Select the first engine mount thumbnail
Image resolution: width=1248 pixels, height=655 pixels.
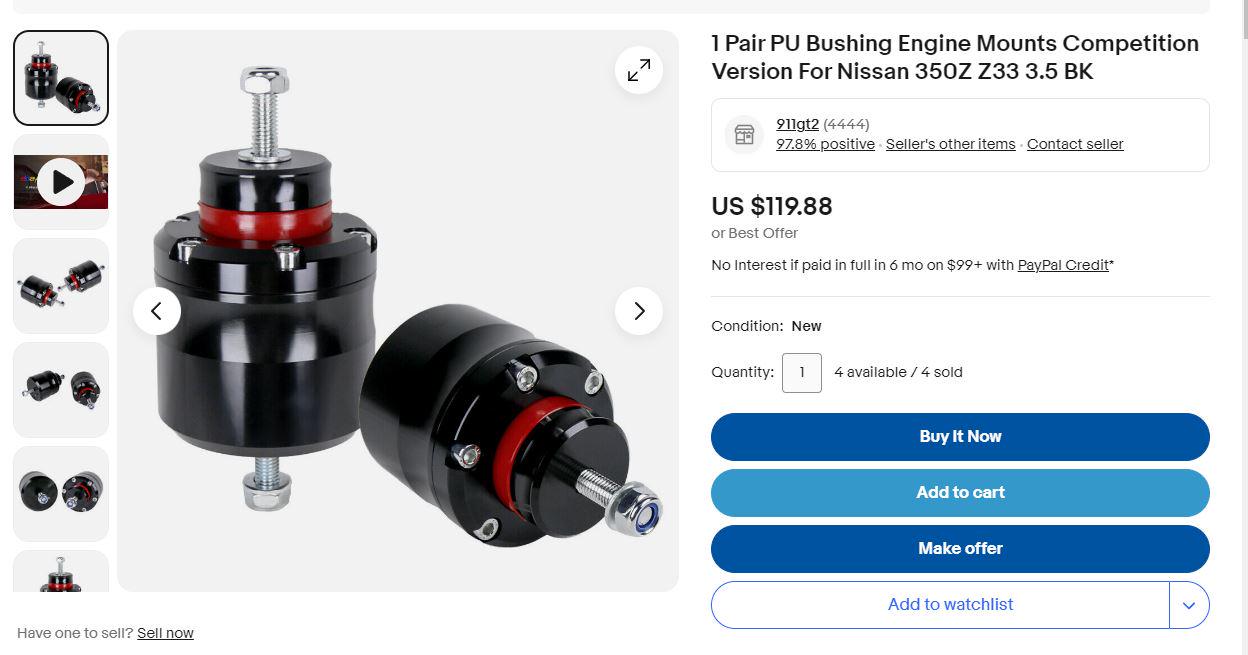(60, 77)
